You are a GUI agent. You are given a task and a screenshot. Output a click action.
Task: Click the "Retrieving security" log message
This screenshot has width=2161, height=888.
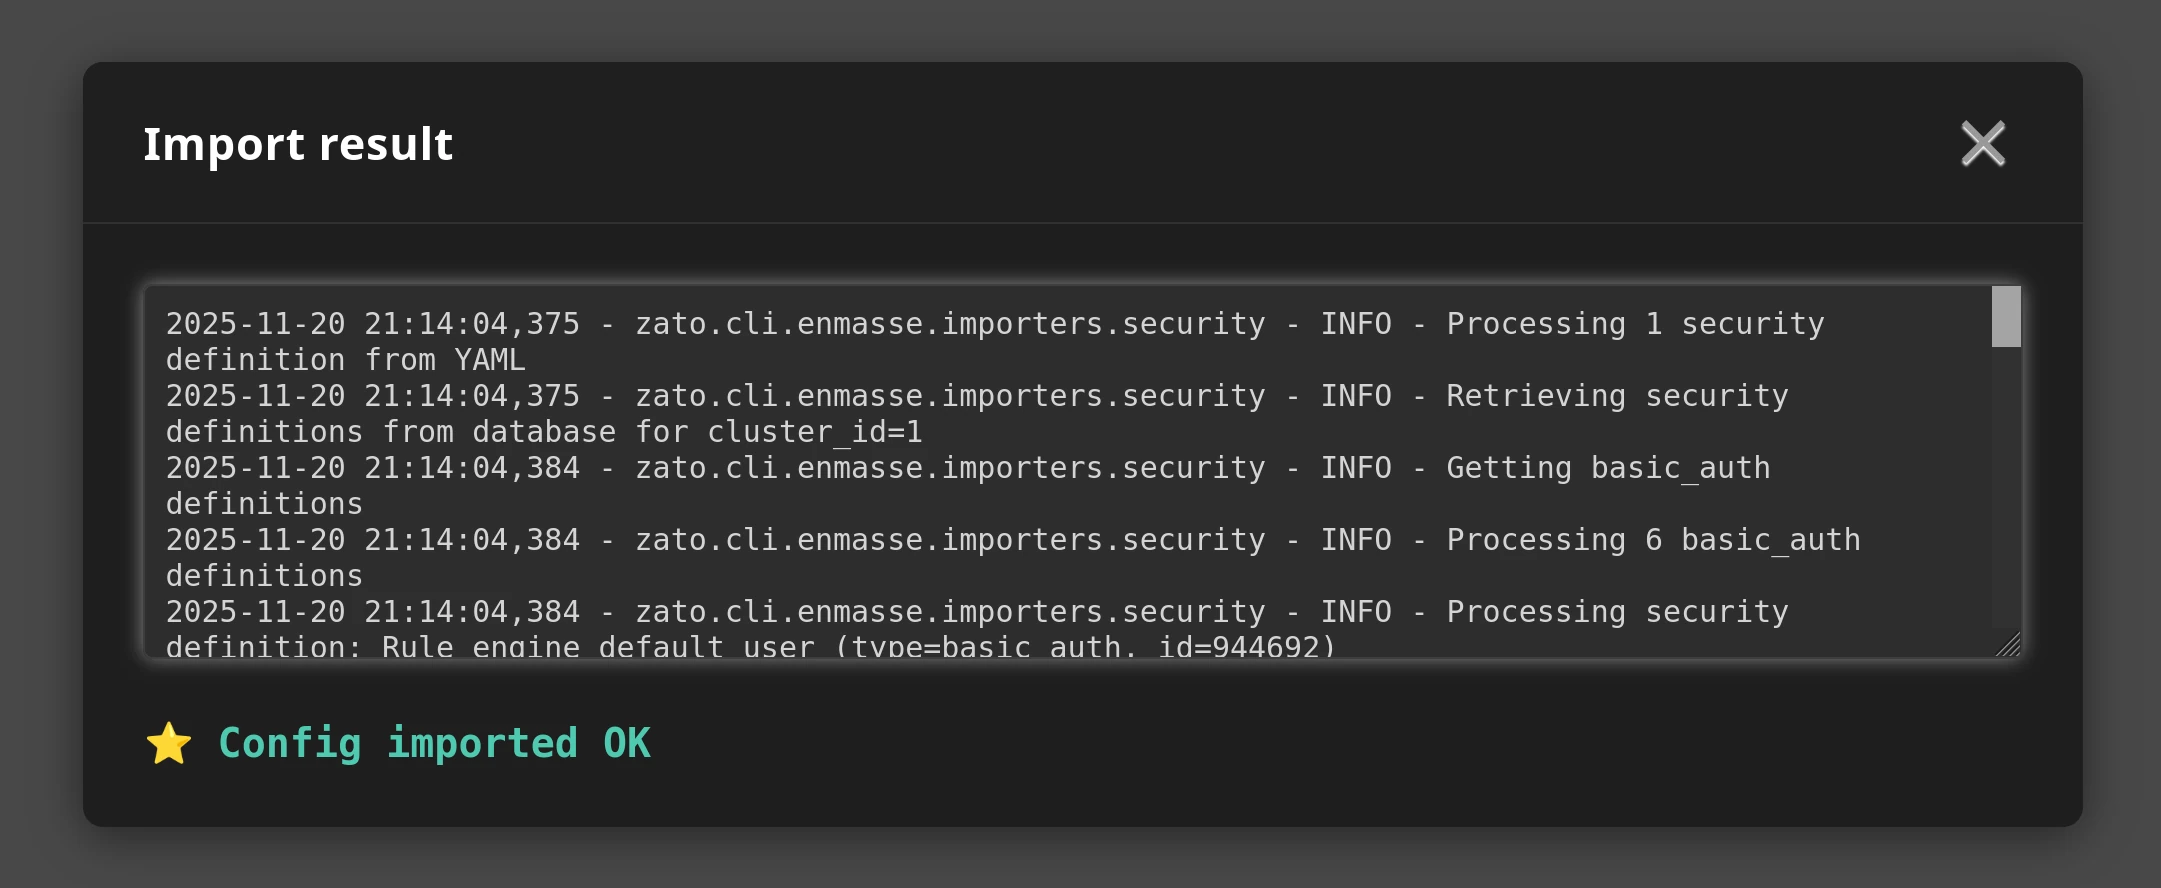(1617, 396)
